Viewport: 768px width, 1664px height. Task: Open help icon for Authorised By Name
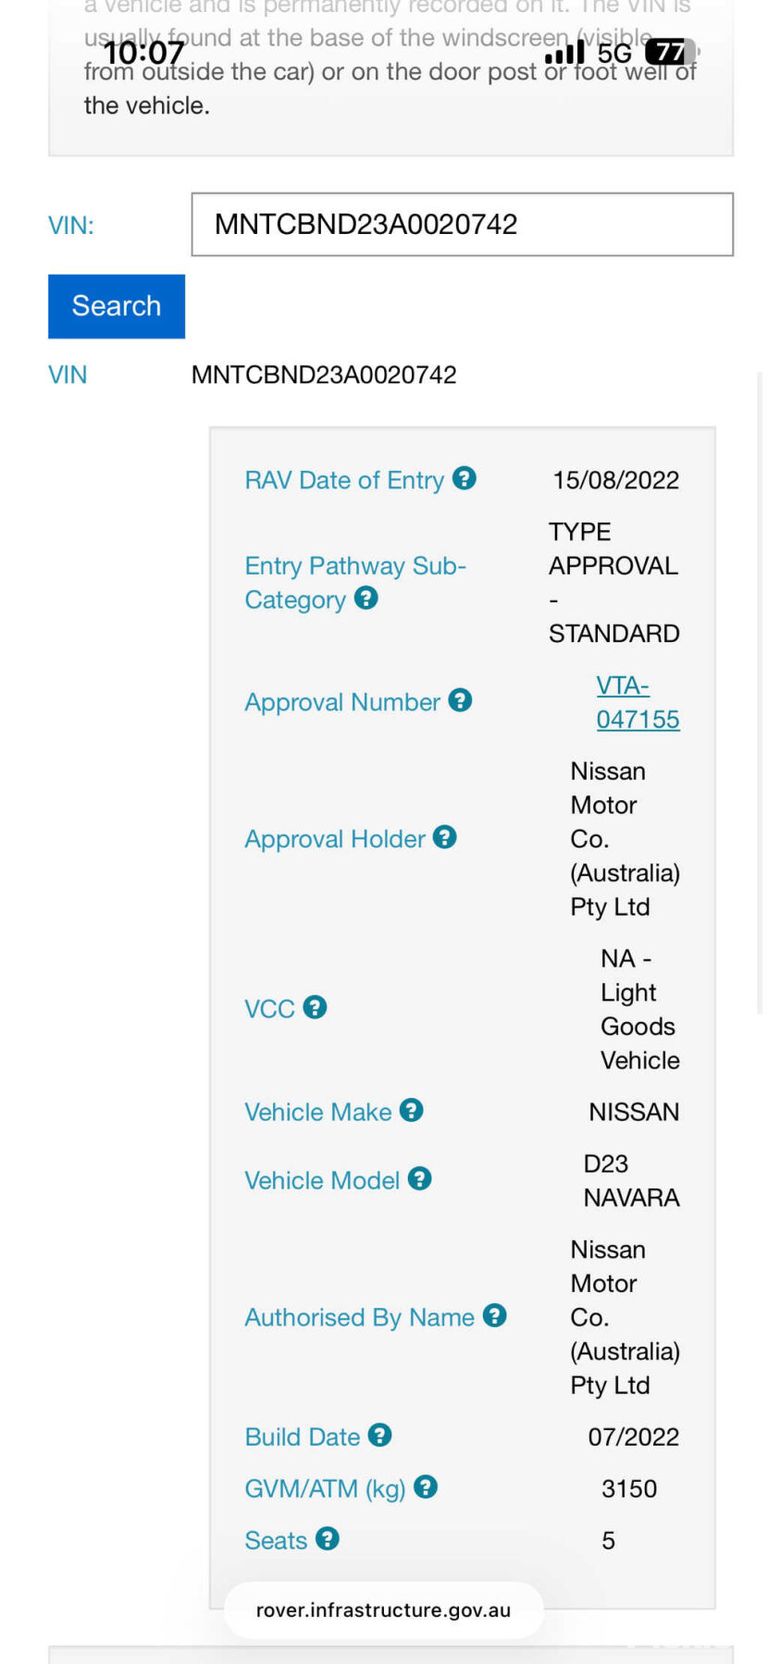pos(494,1316)
